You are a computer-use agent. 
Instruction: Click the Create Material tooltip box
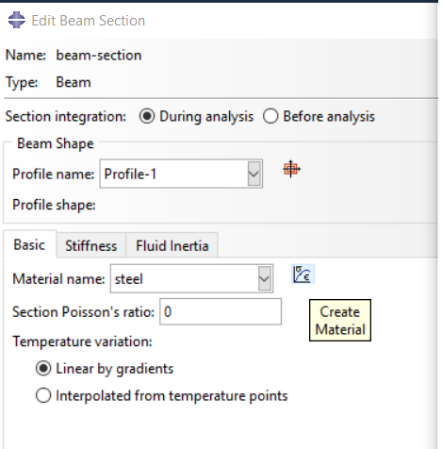[340, 320]
